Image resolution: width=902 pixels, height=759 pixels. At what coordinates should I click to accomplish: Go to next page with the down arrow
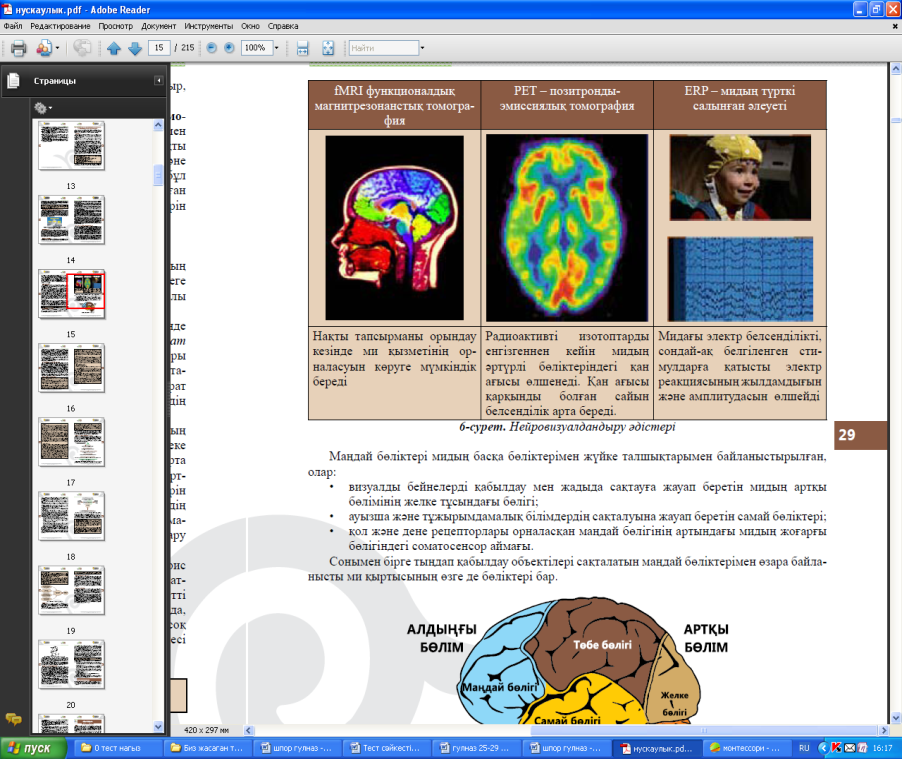click(135, 48)
